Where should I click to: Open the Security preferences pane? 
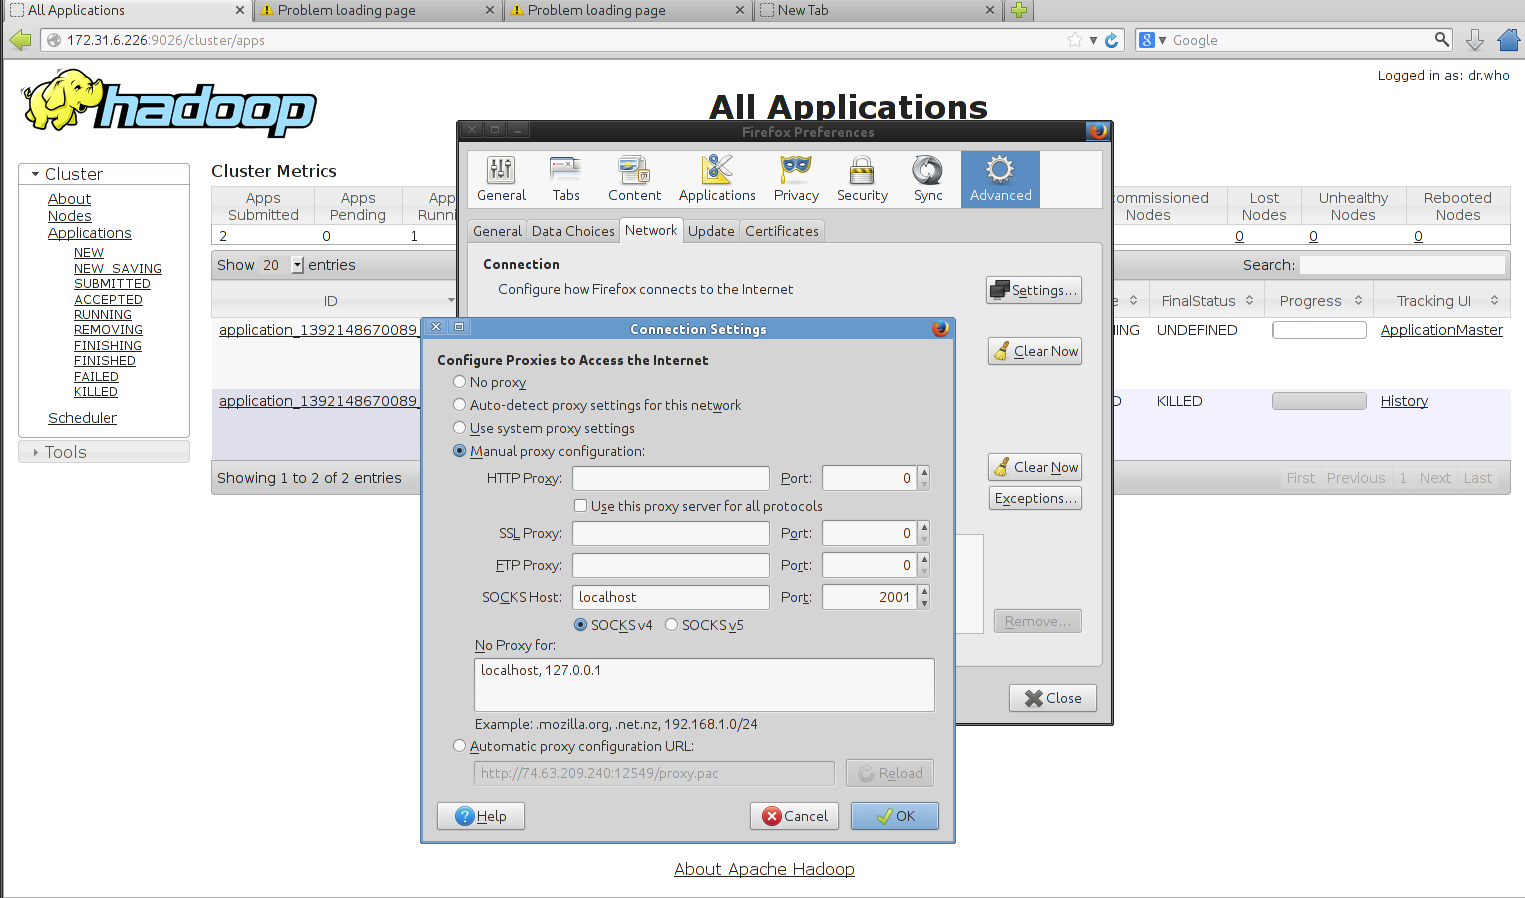(862, 179)
